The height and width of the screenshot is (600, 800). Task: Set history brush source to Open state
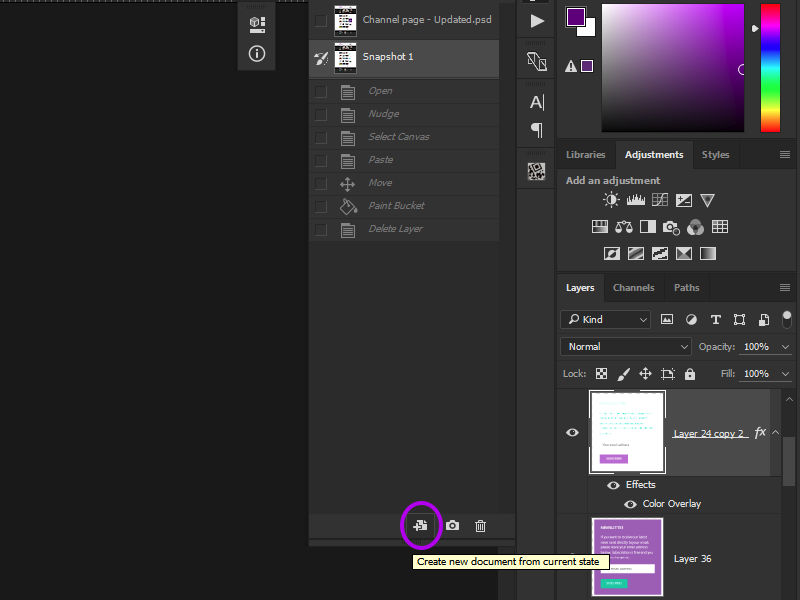(321, 91)
